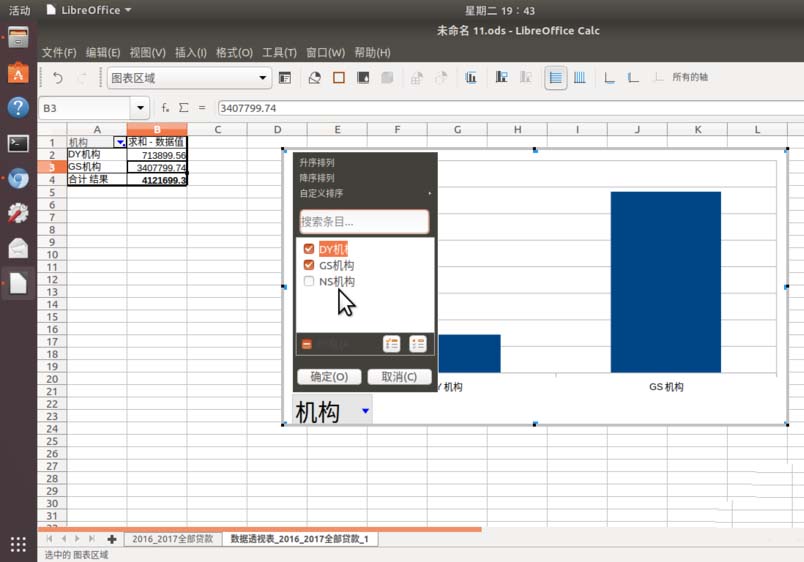This screenshot has width=804, height=562.
Task: Click 'show only current item' icon in filter popup
Action: coord(392,344)
